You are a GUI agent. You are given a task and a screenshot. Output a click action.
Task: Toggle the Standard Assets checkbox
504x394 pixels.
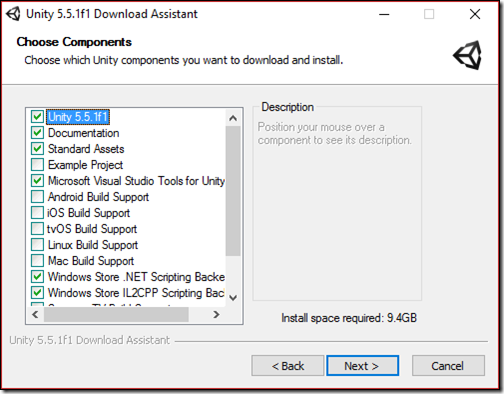click(37, 149)
